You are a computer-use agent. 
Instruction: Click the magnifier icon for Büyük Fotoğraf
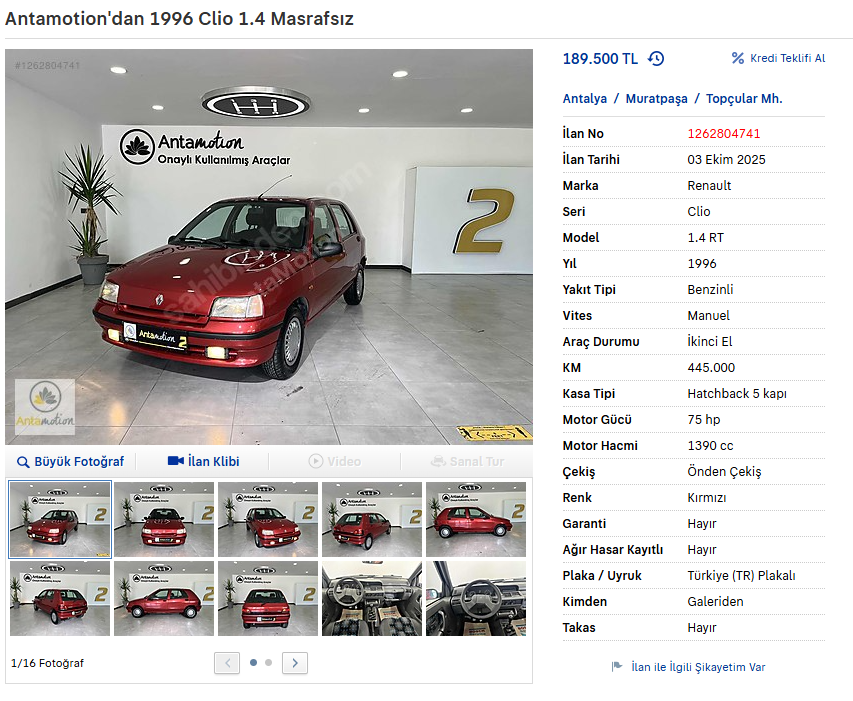coord(23,462)
